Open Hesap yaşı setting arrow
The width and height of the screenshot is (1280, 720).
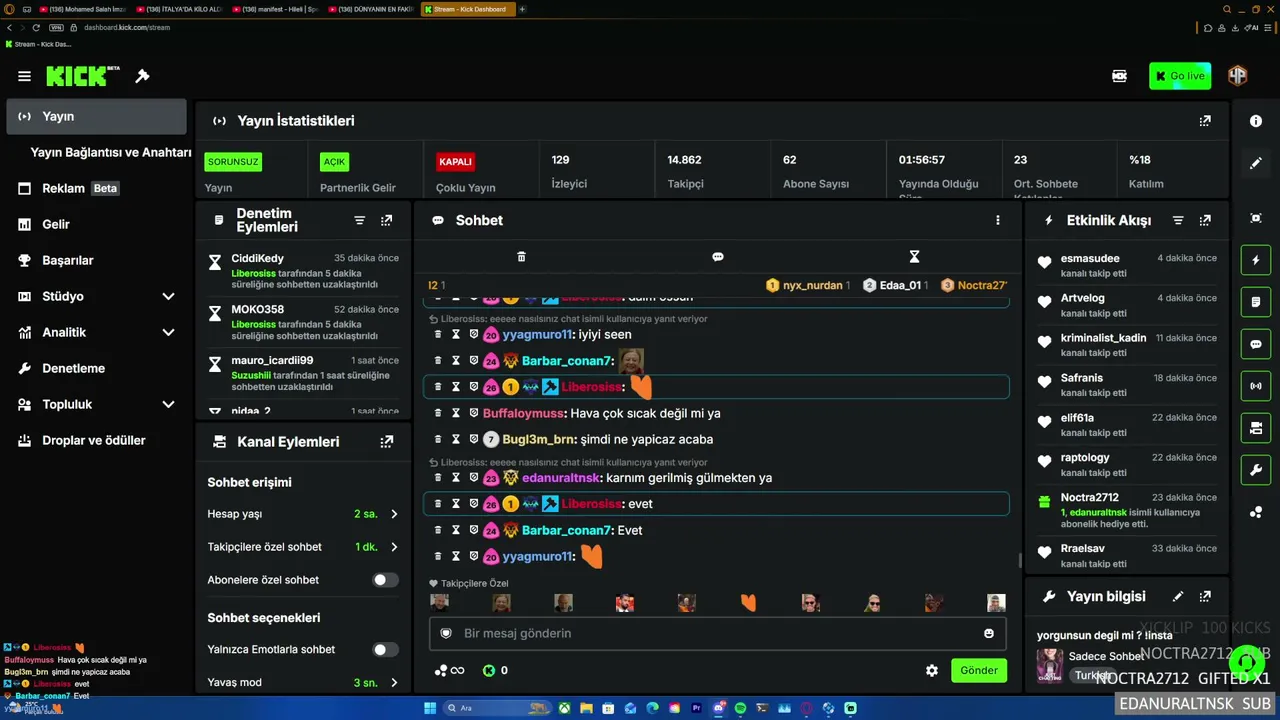click(394, 514)
